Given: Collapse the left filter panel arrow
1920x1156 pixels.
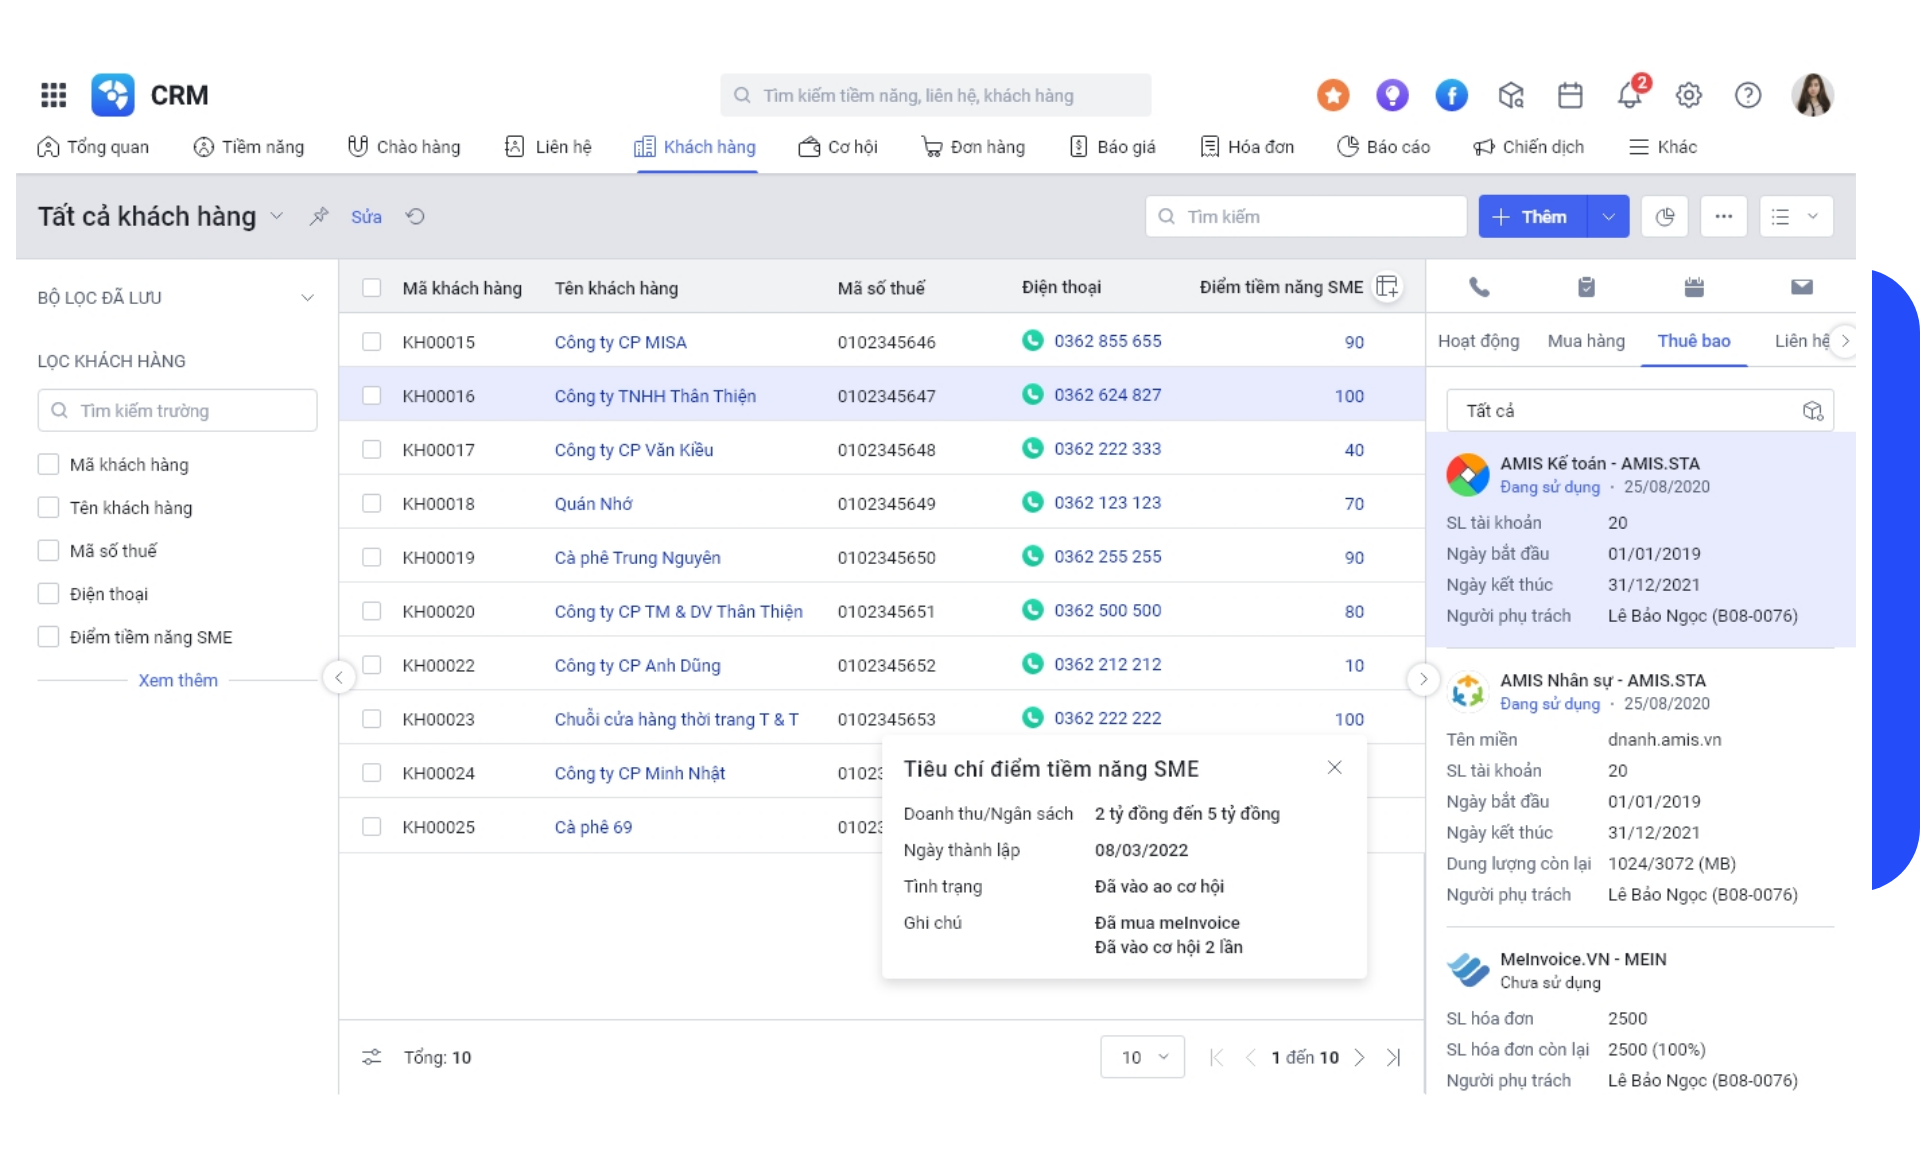Looking at the screenshot, I should click(x=339, y=678).
